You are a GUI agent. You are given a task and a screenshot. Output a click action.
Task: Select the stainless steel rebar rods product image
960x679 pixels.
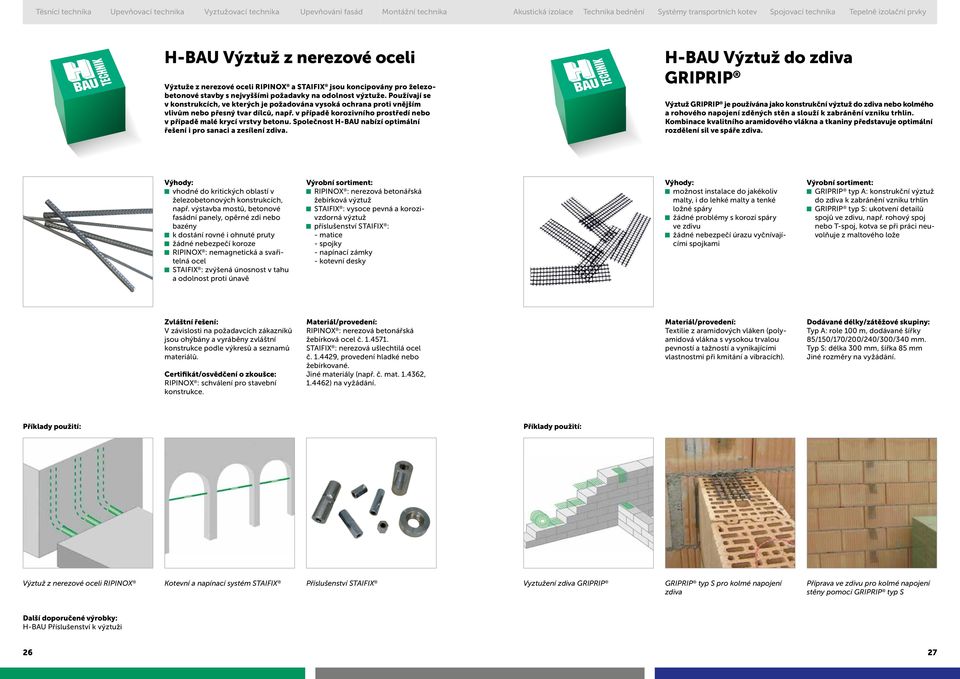click(88, 242)
